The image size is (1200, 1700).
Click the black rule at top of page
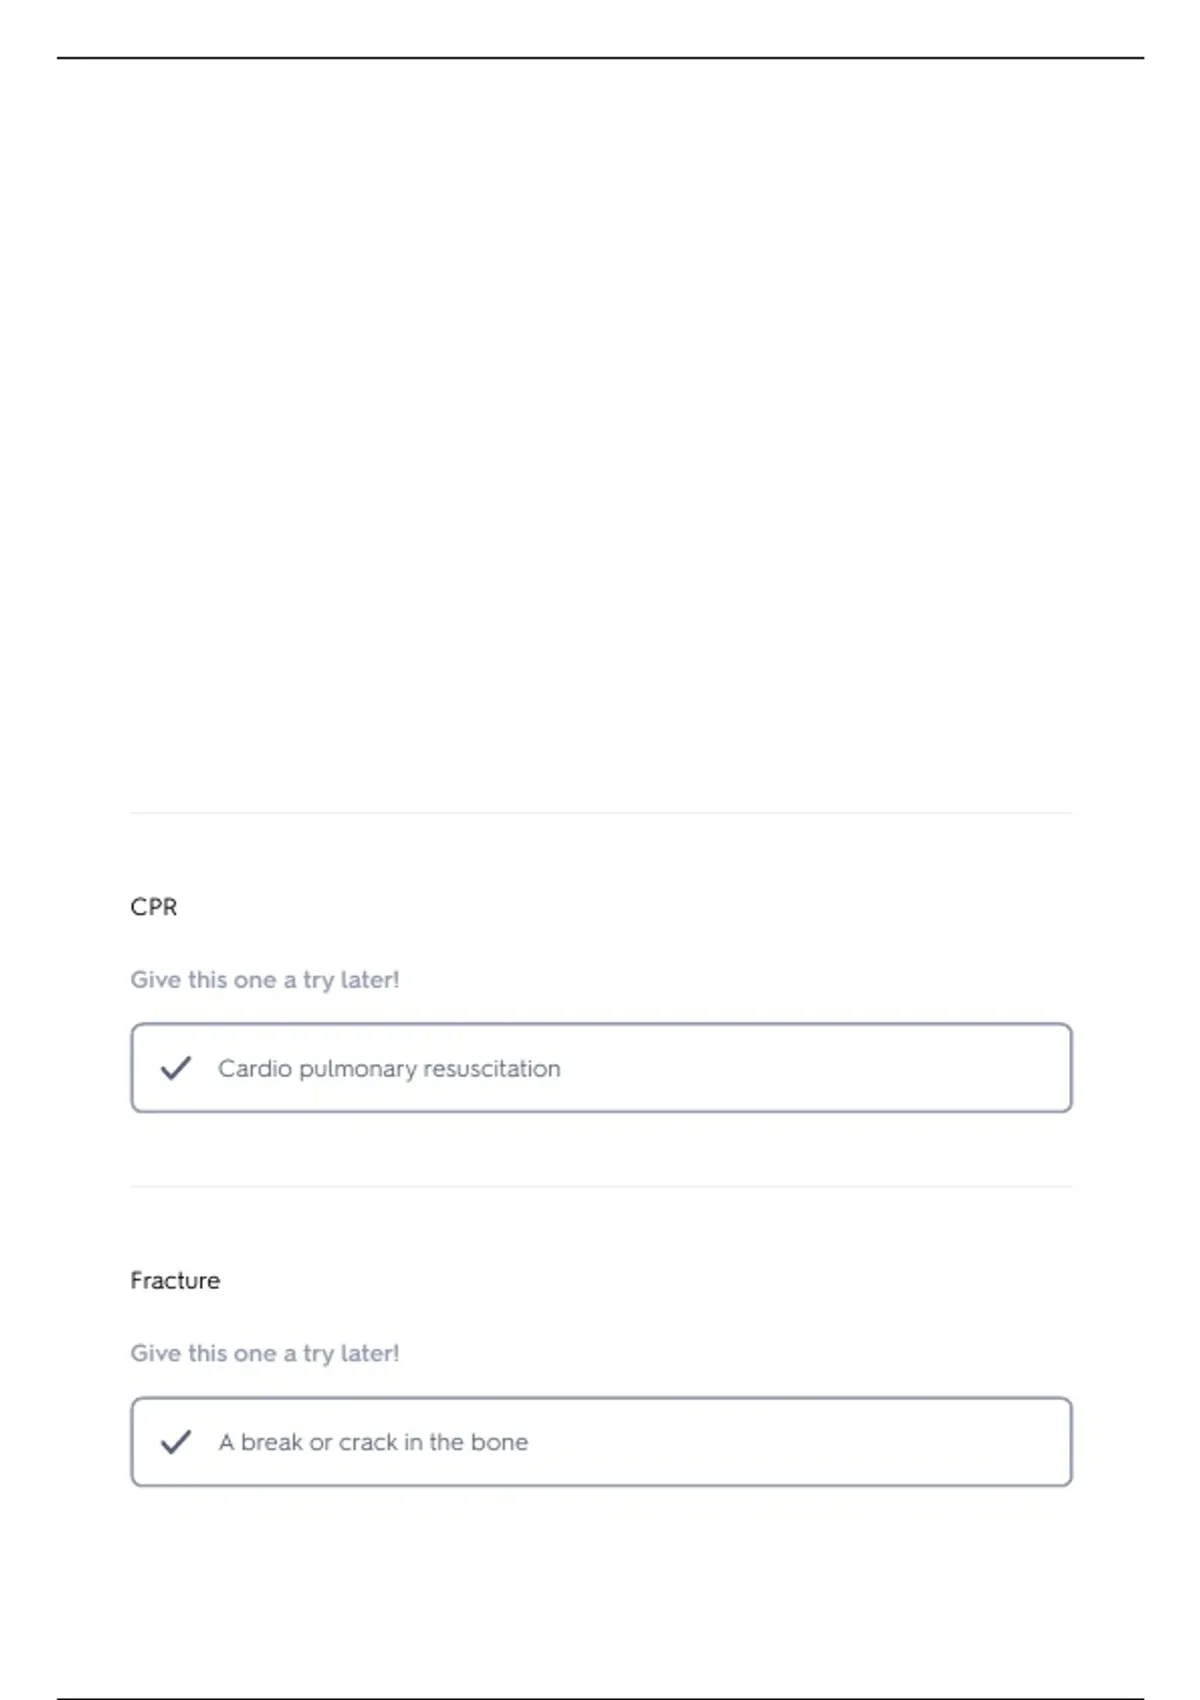pos(600,58)
